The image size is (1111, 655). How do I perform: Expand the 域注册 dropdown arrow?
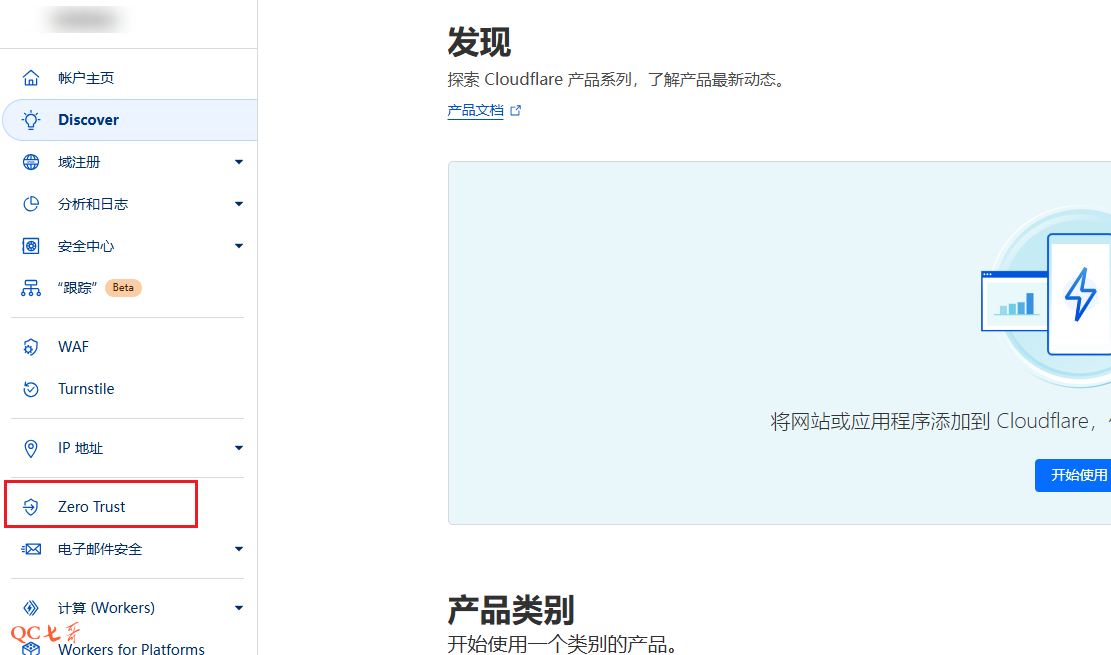point(238,162)
